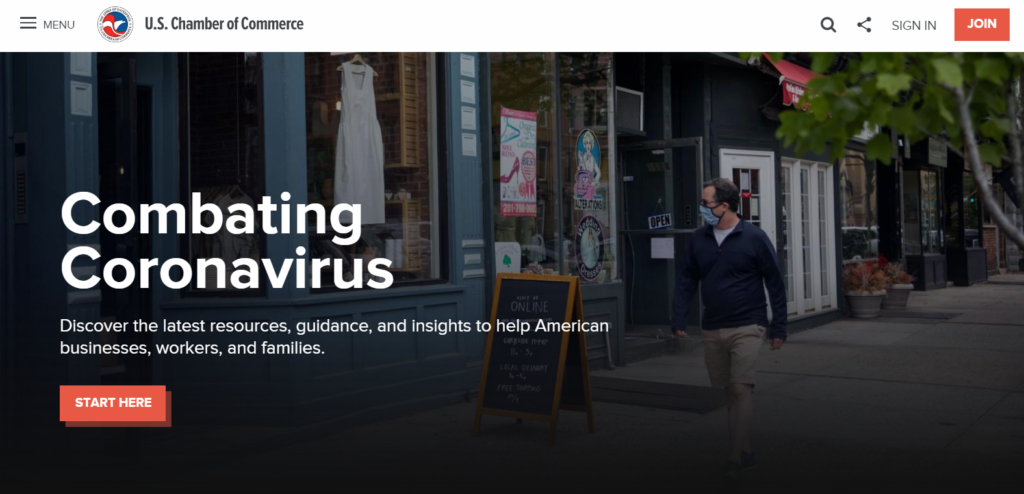The image size is (1024, 494).
Task: Click the flower pots on sidewalk
Action: [x=877, y=288]
